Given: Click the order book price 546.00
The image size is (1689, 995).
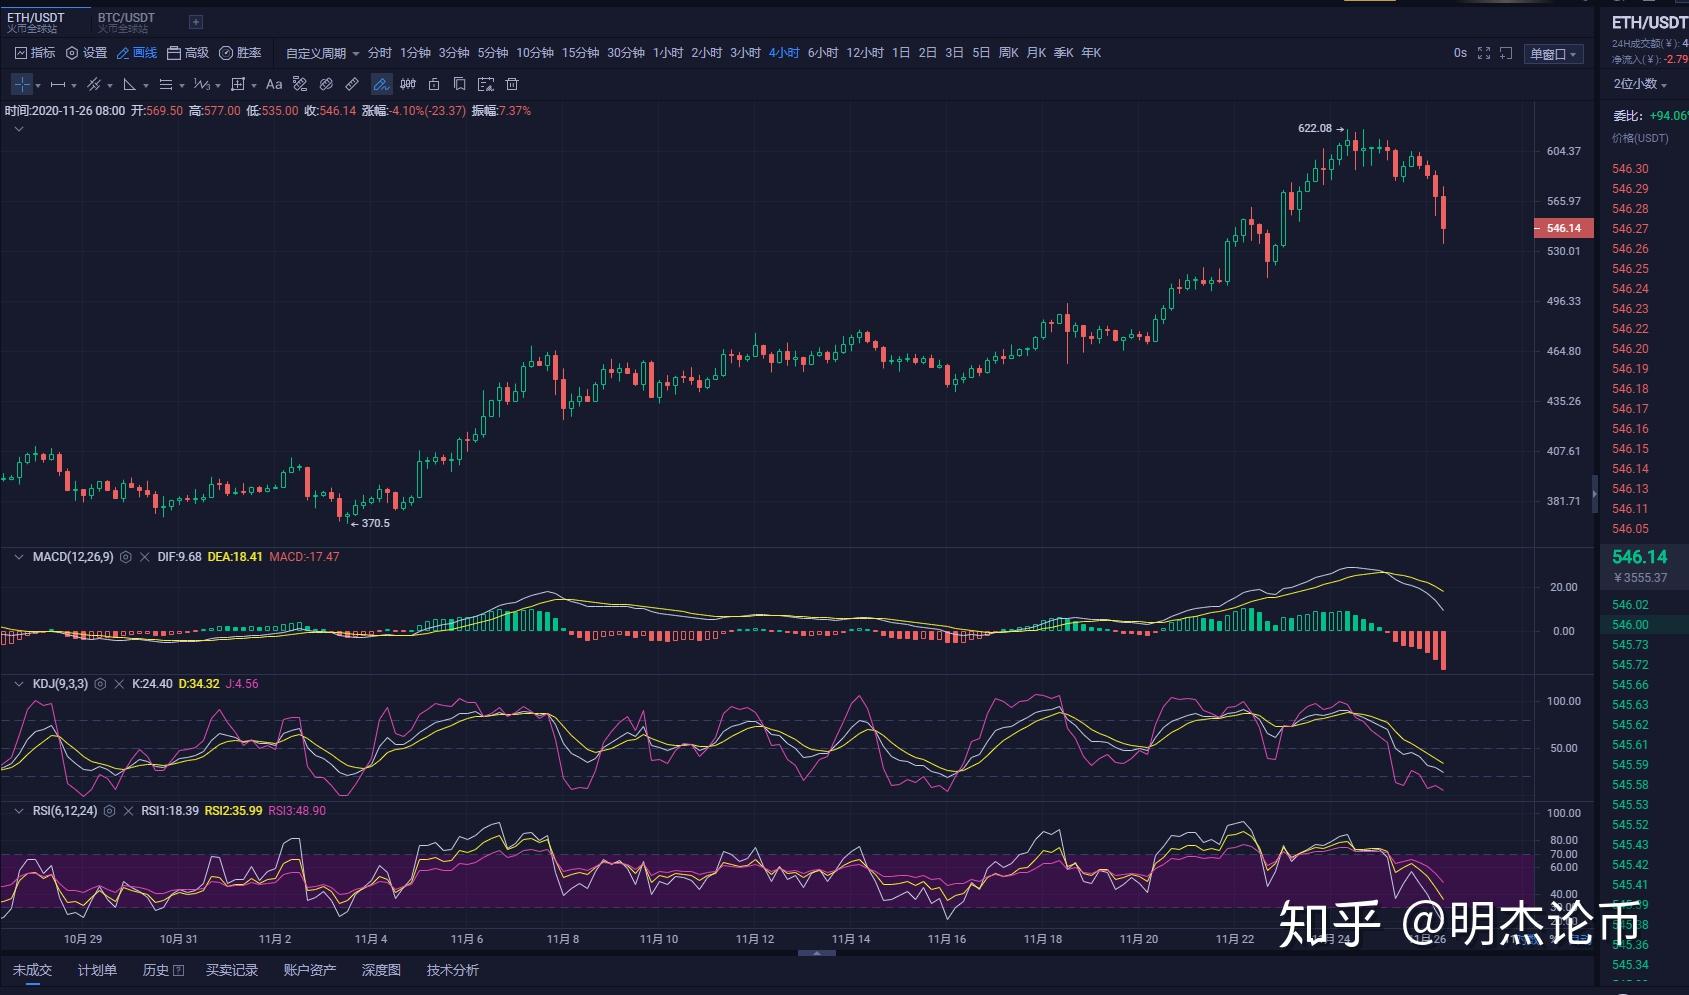Looking at the screenshot, I should pyautogui.click(x=1630, y=625).
